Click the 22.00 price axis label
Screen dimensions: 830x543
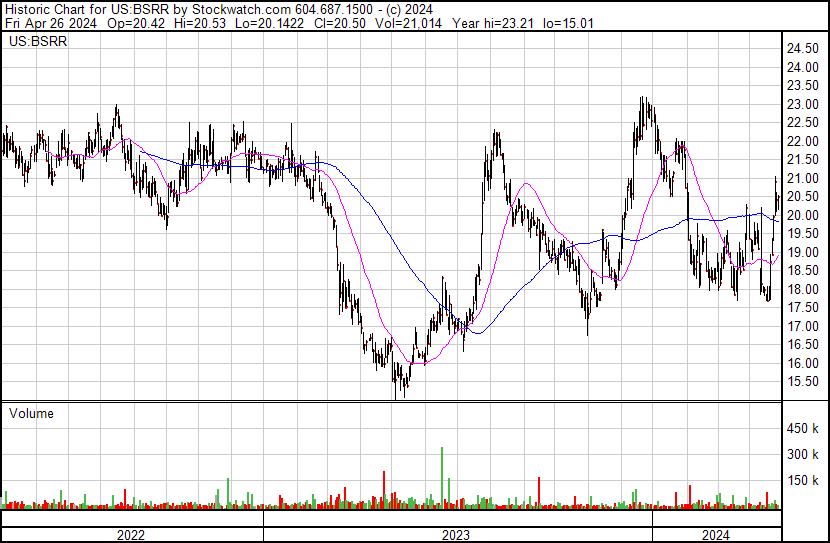802,141
